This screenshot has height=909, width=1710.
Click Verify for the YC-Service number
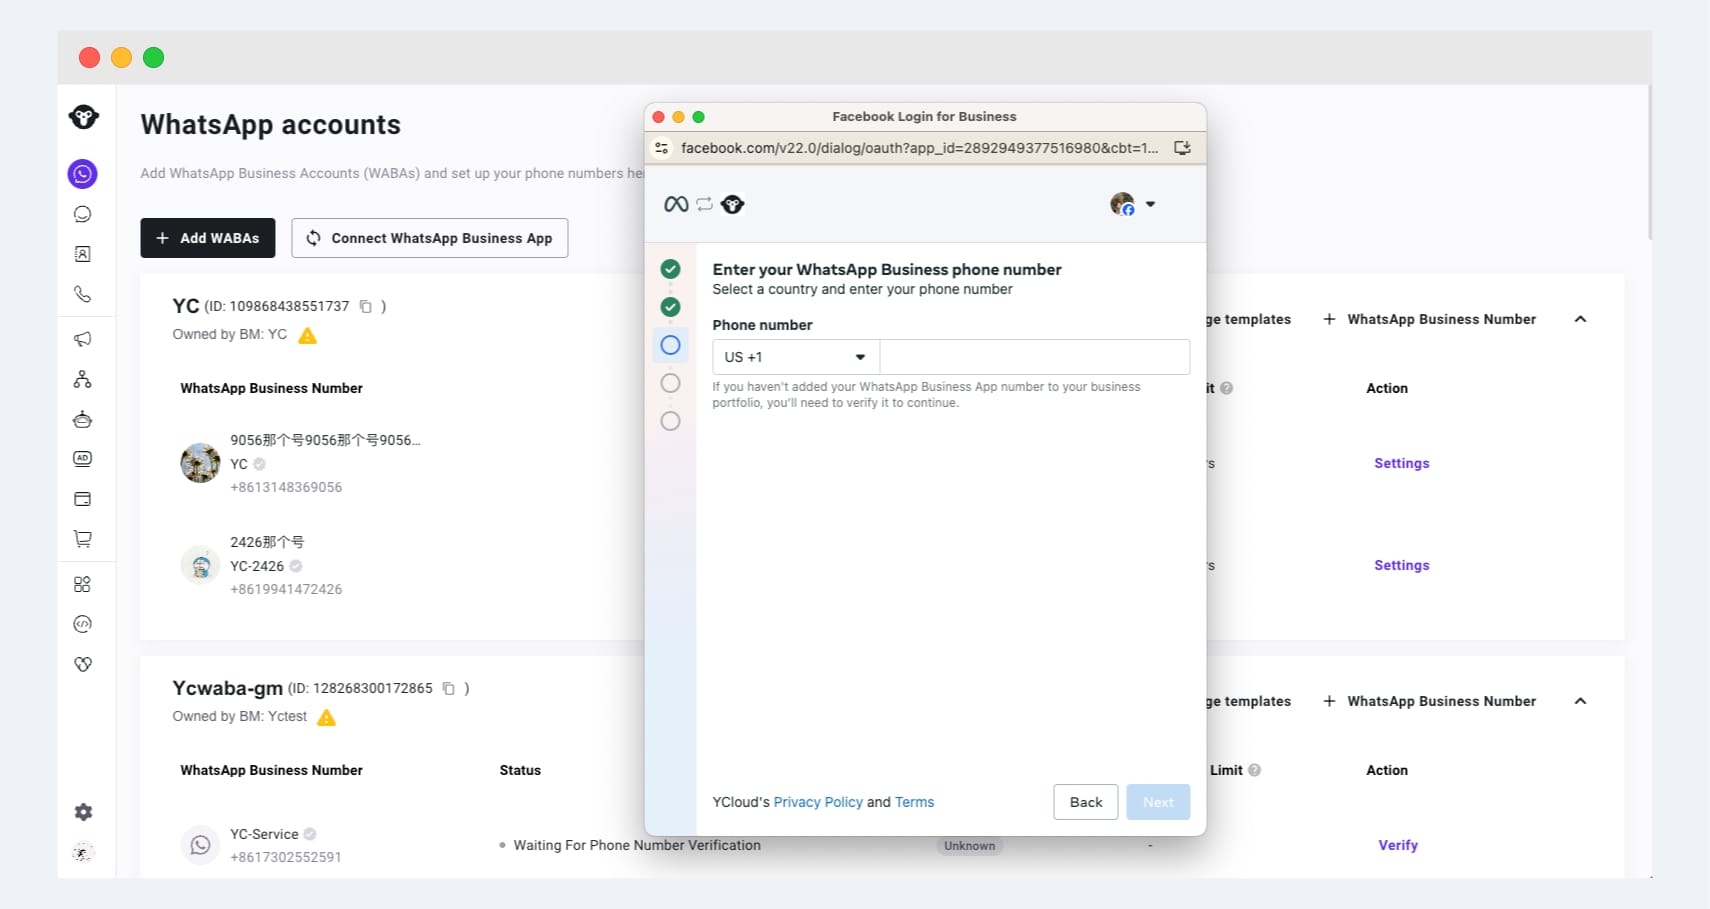(x=1398, y=845)
